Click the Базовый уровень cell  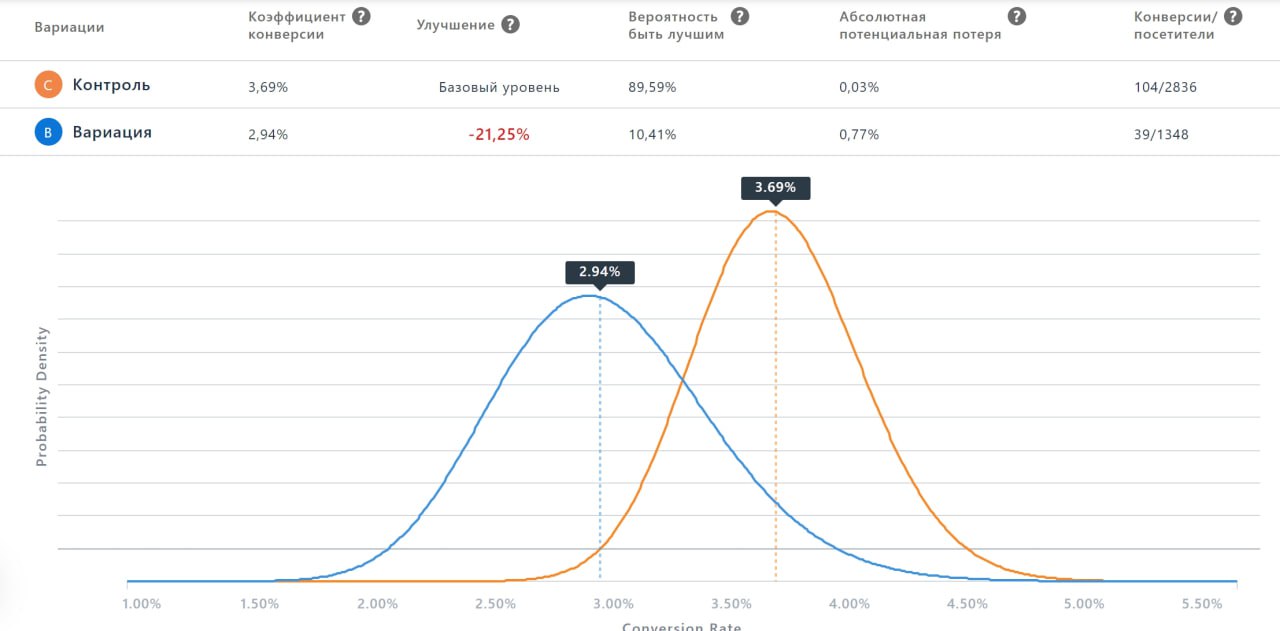(x=499, y=87)
